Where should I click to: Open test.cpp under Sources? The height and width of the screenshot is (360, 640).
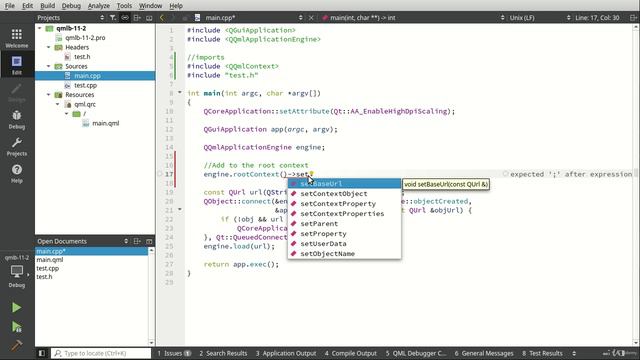pos(85,85)
